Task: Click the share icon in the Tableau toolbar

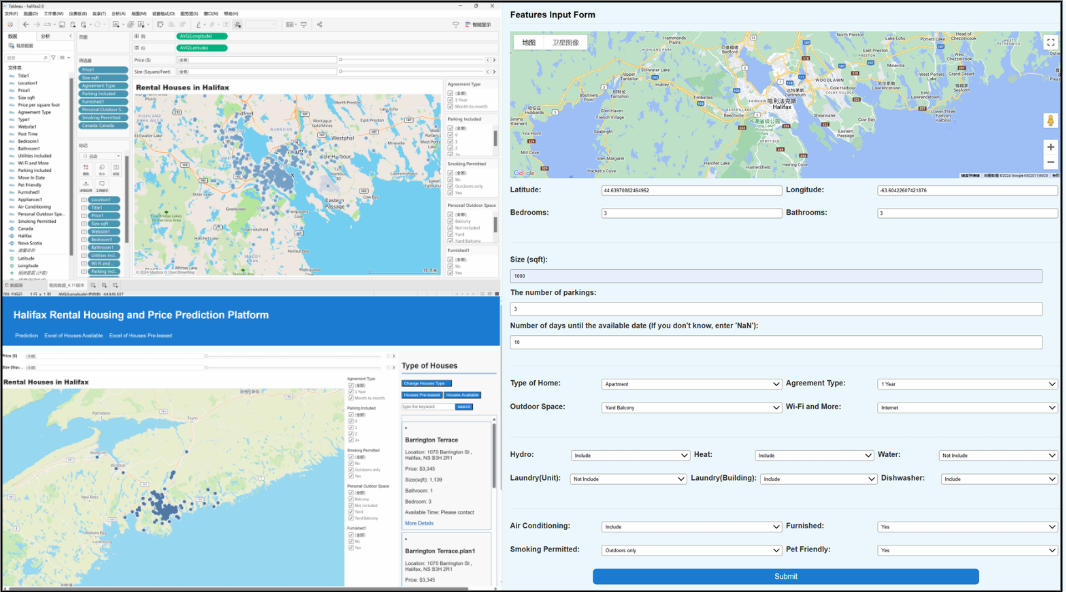Action: (x=320, y=24)
